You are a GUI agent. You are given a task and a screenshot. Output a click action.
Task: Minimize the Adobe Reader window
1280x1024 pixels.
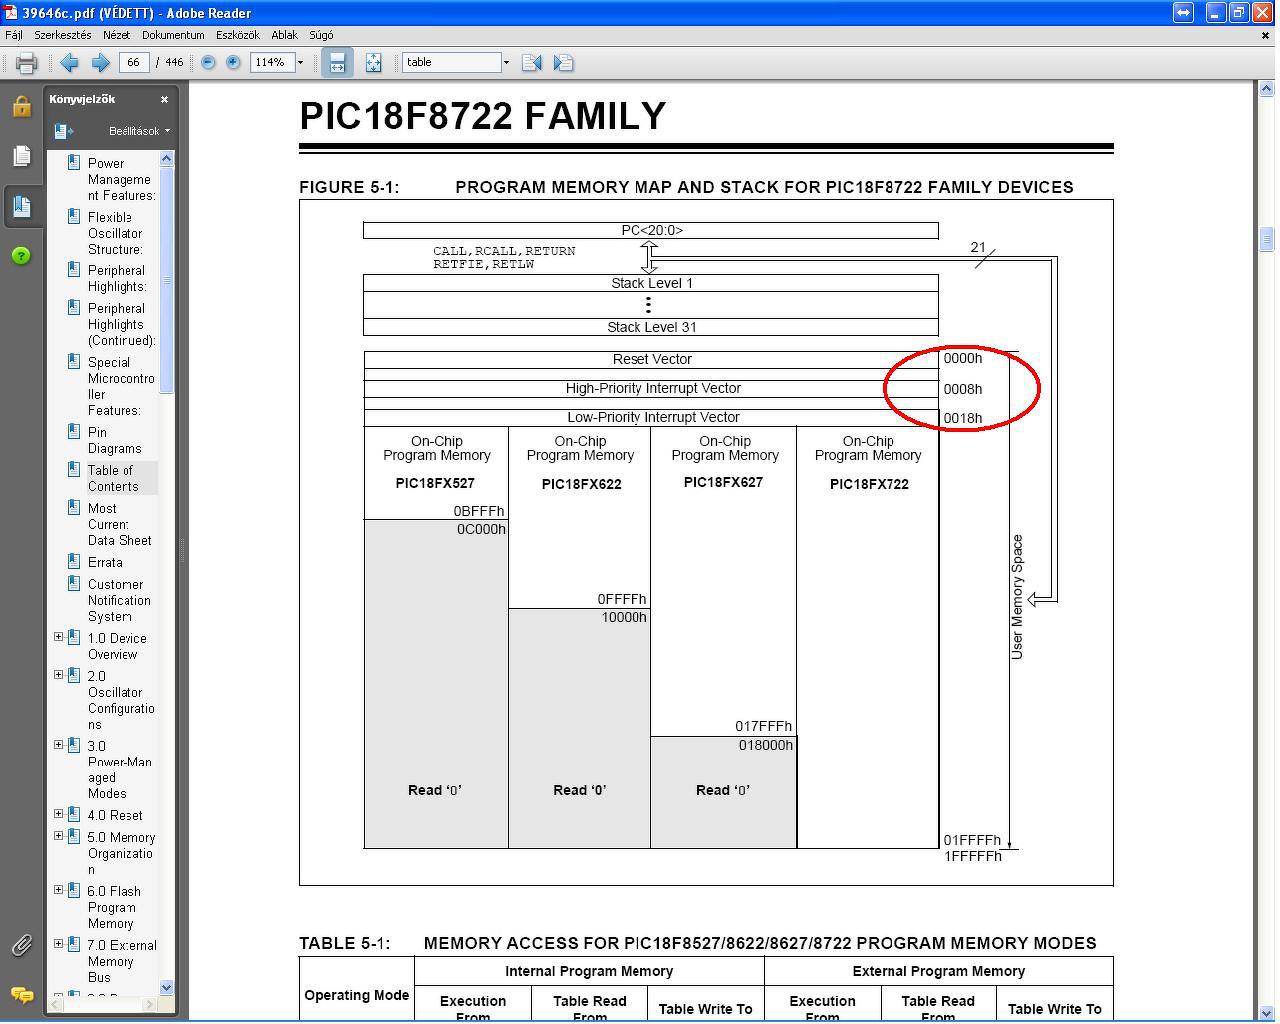[x=1215, y=13]
